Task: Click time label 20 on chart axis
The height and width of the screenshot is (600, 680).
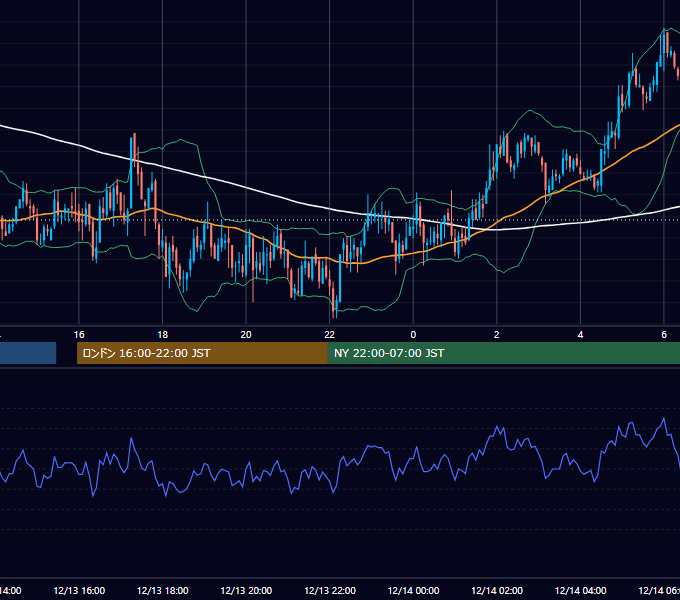Action: tap(246, 335)
